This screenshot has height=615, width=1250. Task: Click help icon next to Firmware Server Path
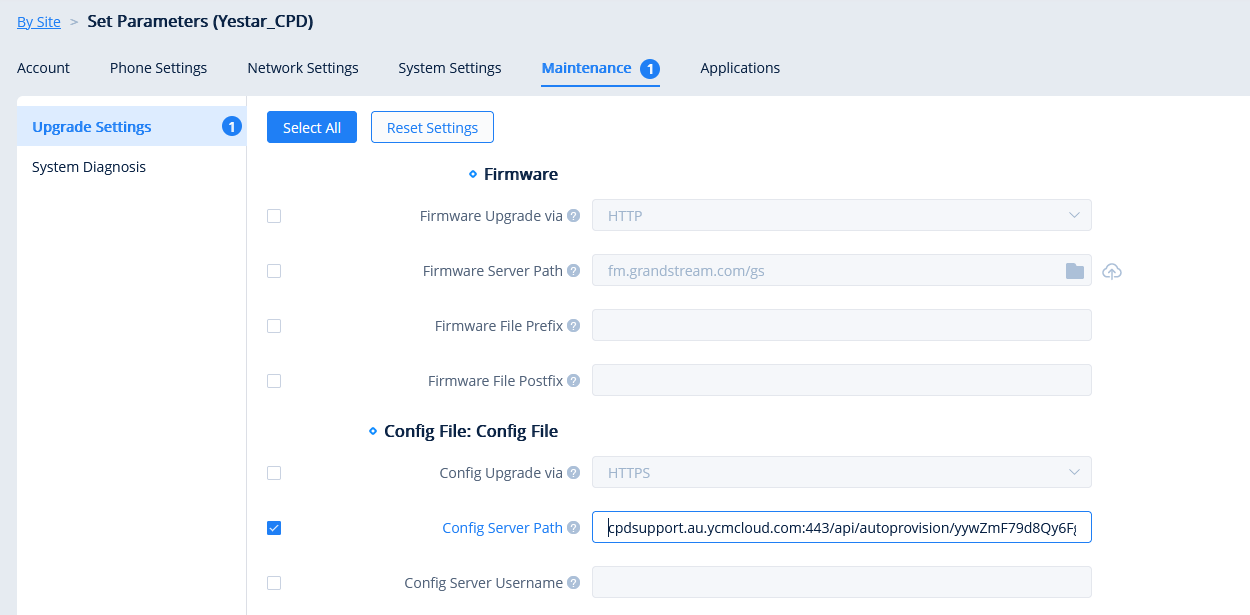(x=574, y=271)
